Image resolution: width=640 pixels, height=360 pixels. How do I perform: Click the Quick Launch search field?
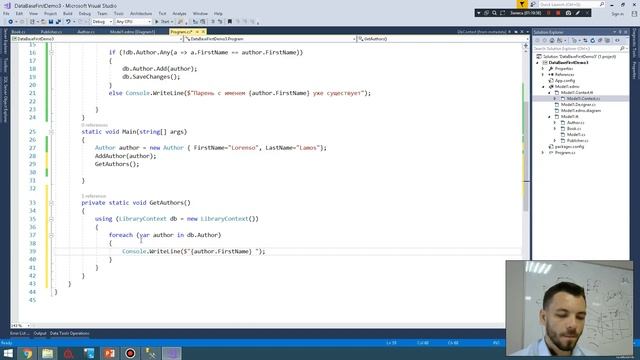(x=572, y=4)
